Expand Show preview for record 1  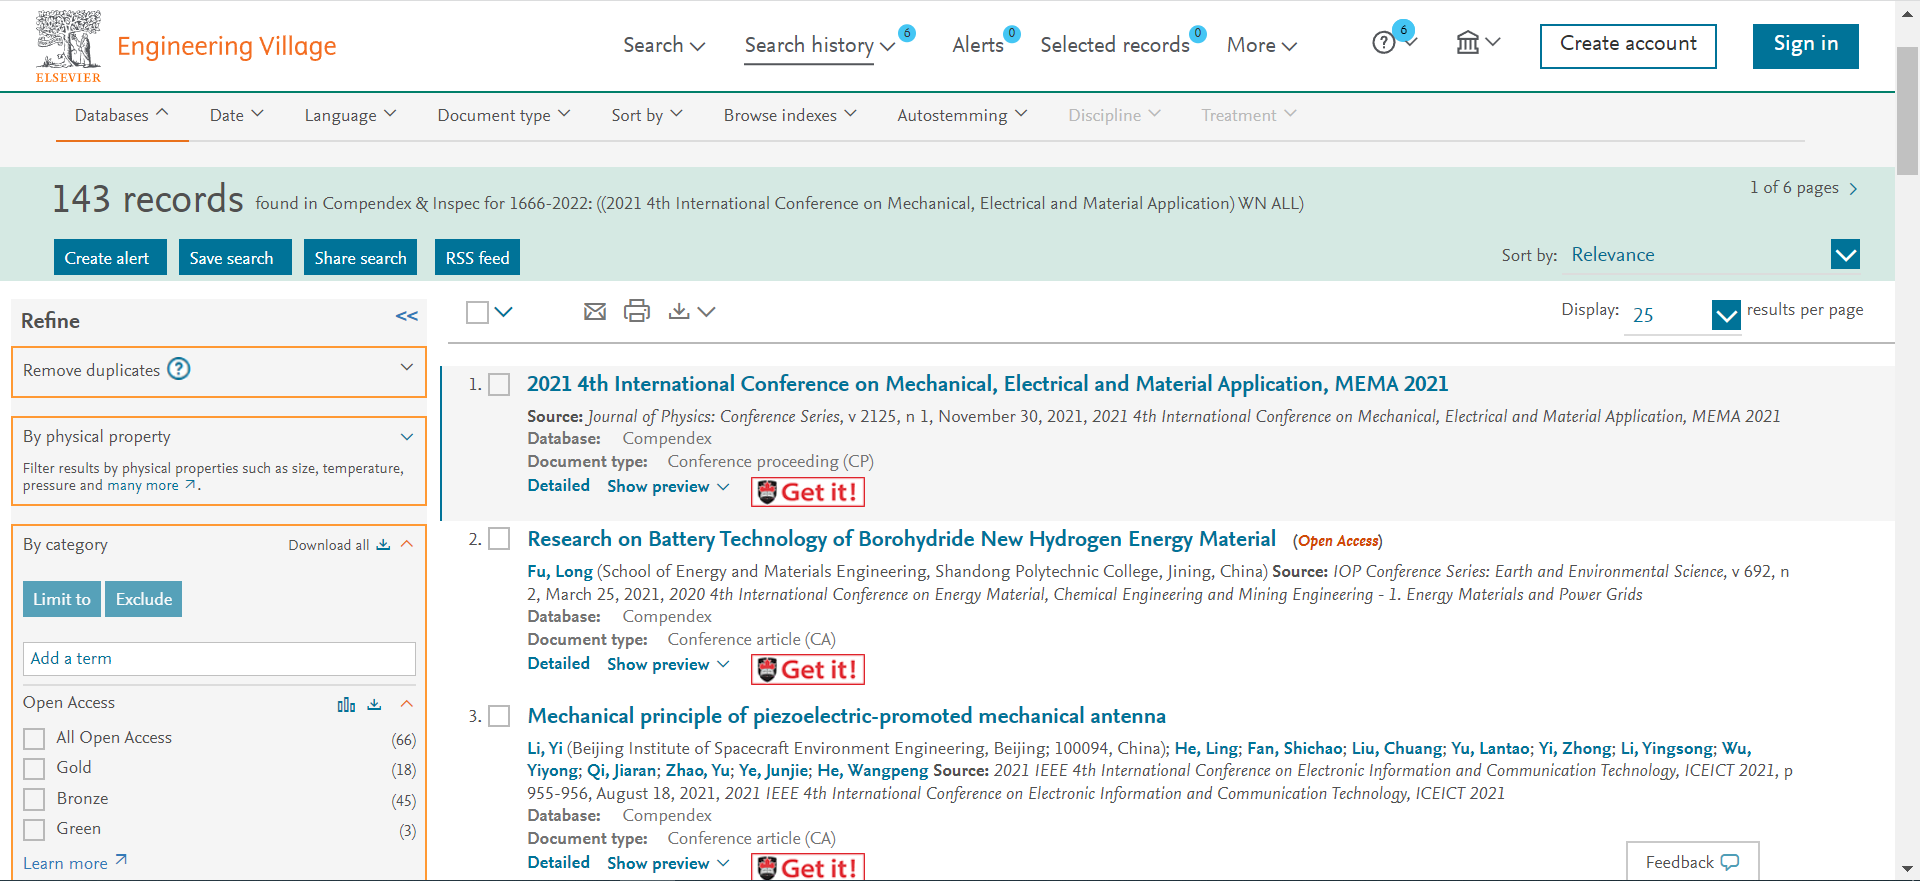668,487
